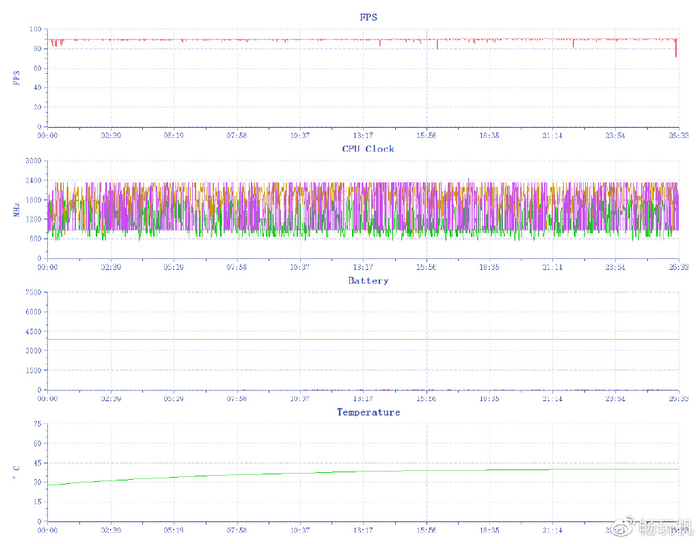Click the vertical FPS axis label
This screenshot has width=700, height=544.
(16, 77)
